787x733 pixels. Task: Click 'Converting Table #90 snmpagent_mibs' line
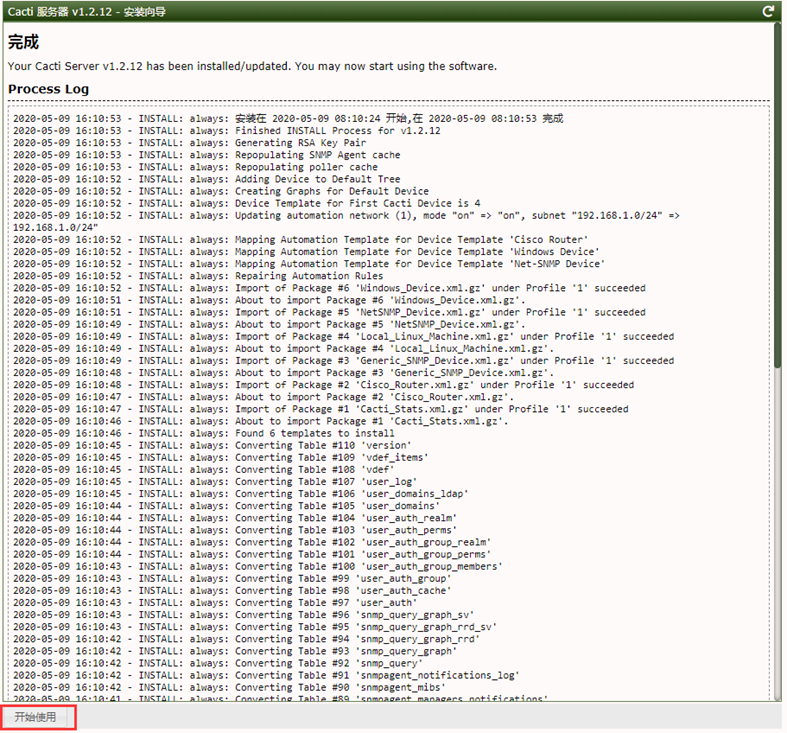click(229, 687)
